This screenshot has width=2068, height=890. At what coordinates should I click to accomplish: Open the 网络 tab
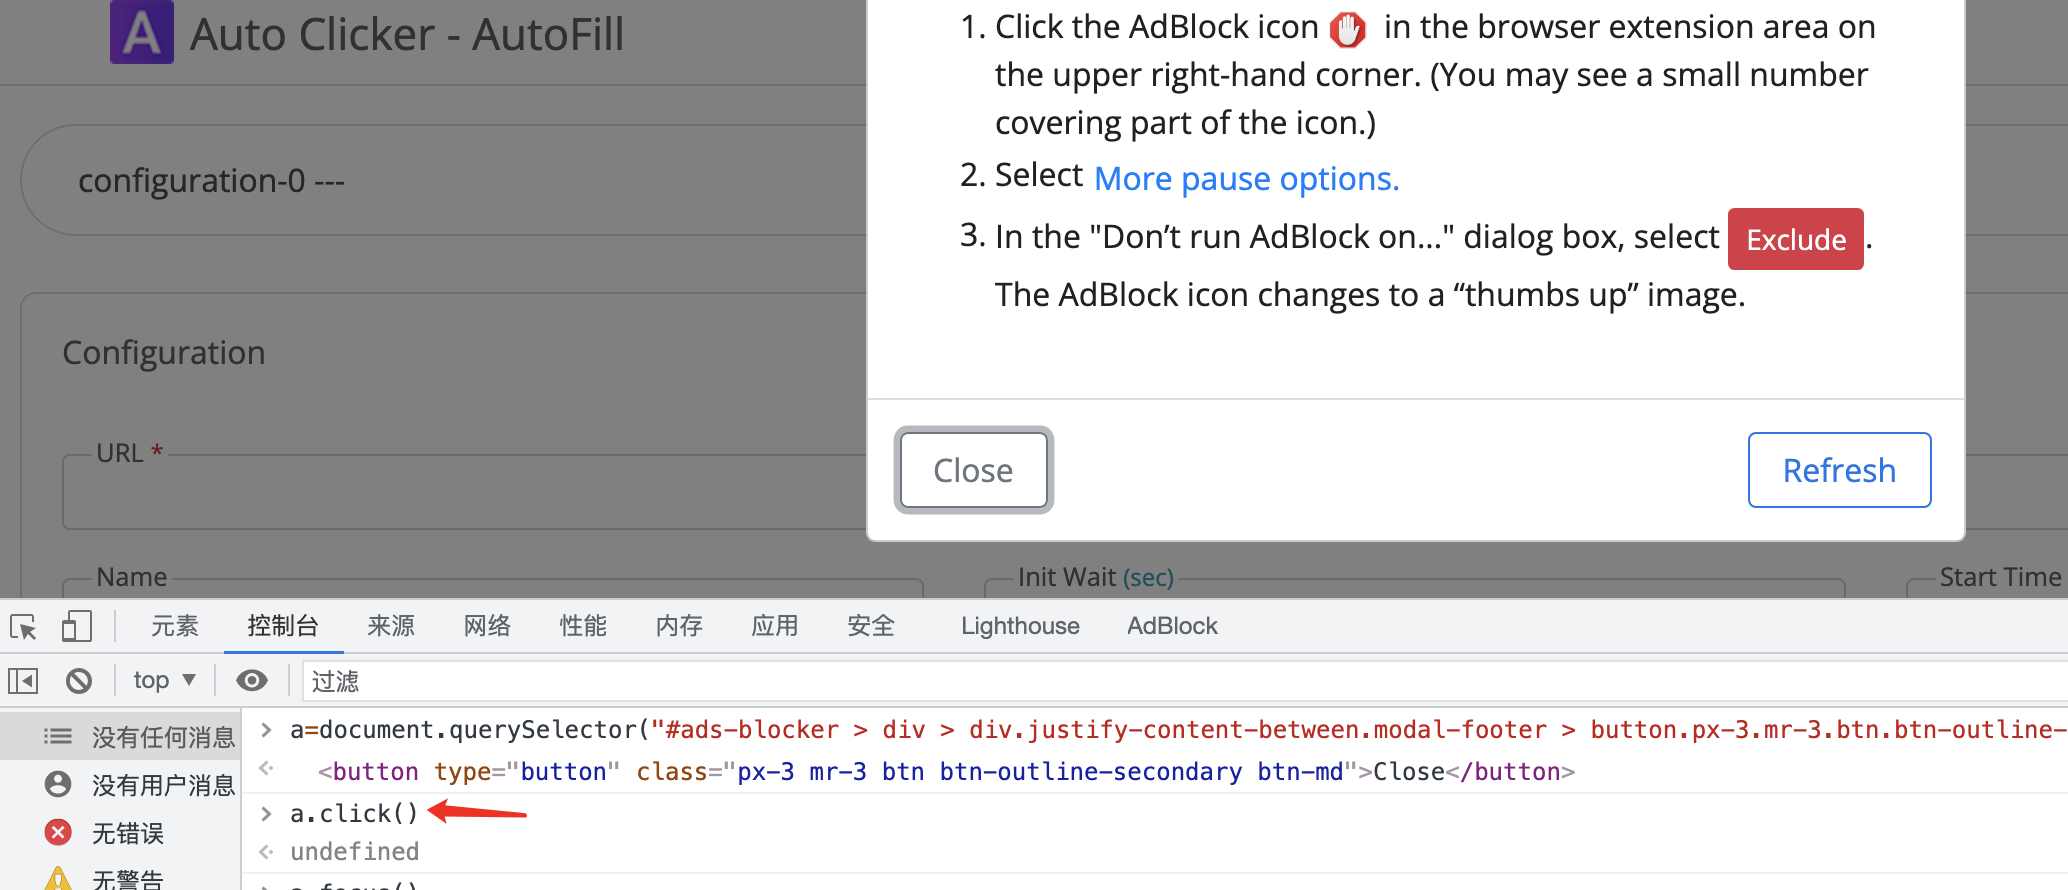point(487,626)
